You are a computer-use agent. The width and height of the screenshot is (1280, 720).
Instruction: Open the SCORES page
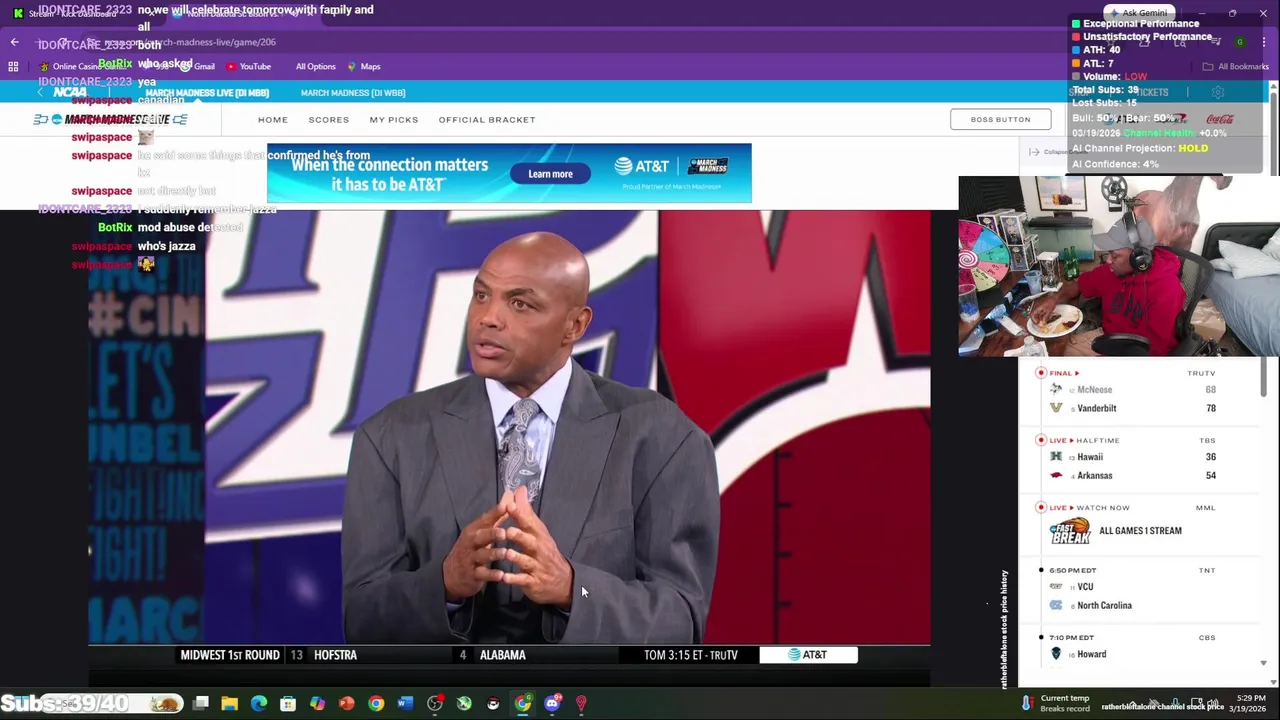[x=329, y=119]
